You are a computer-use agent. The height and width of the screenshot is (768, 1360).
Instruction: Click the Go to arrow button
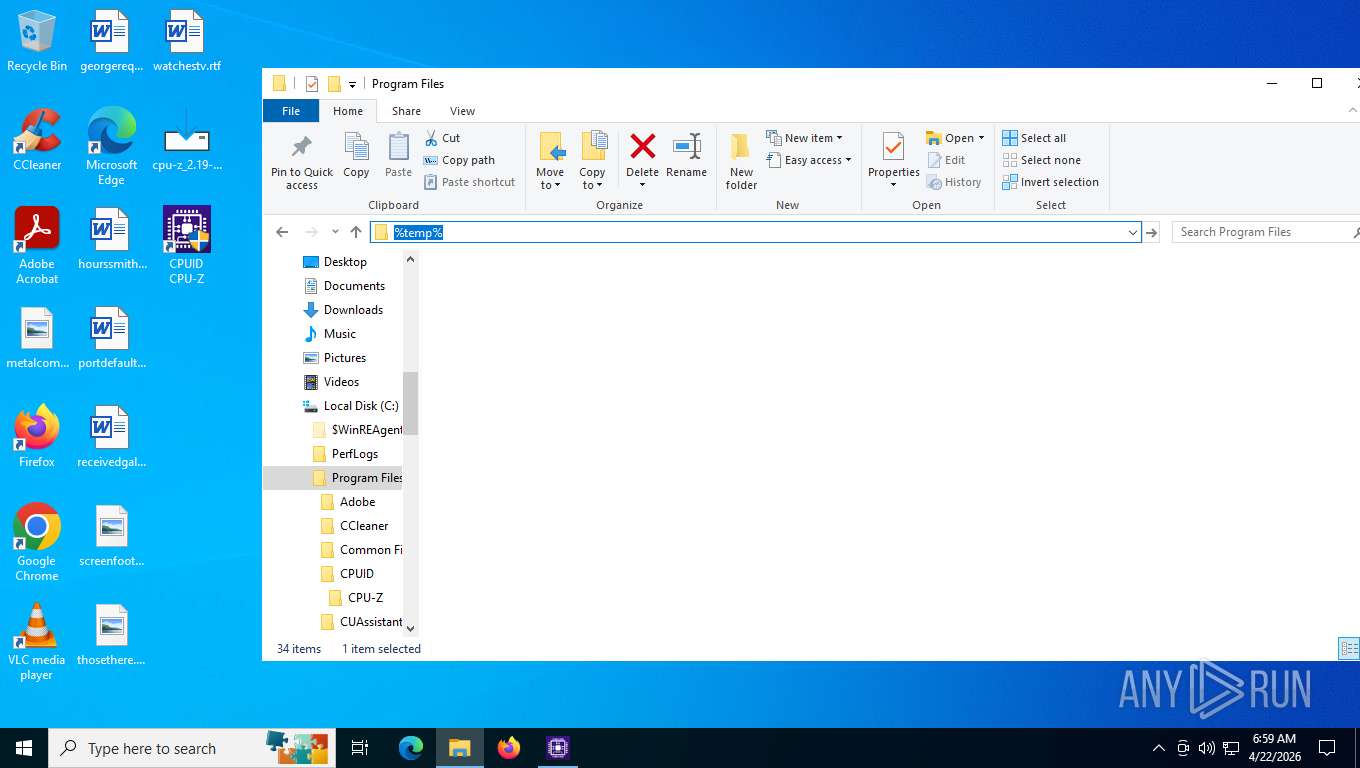click(x=1152, y=232)
